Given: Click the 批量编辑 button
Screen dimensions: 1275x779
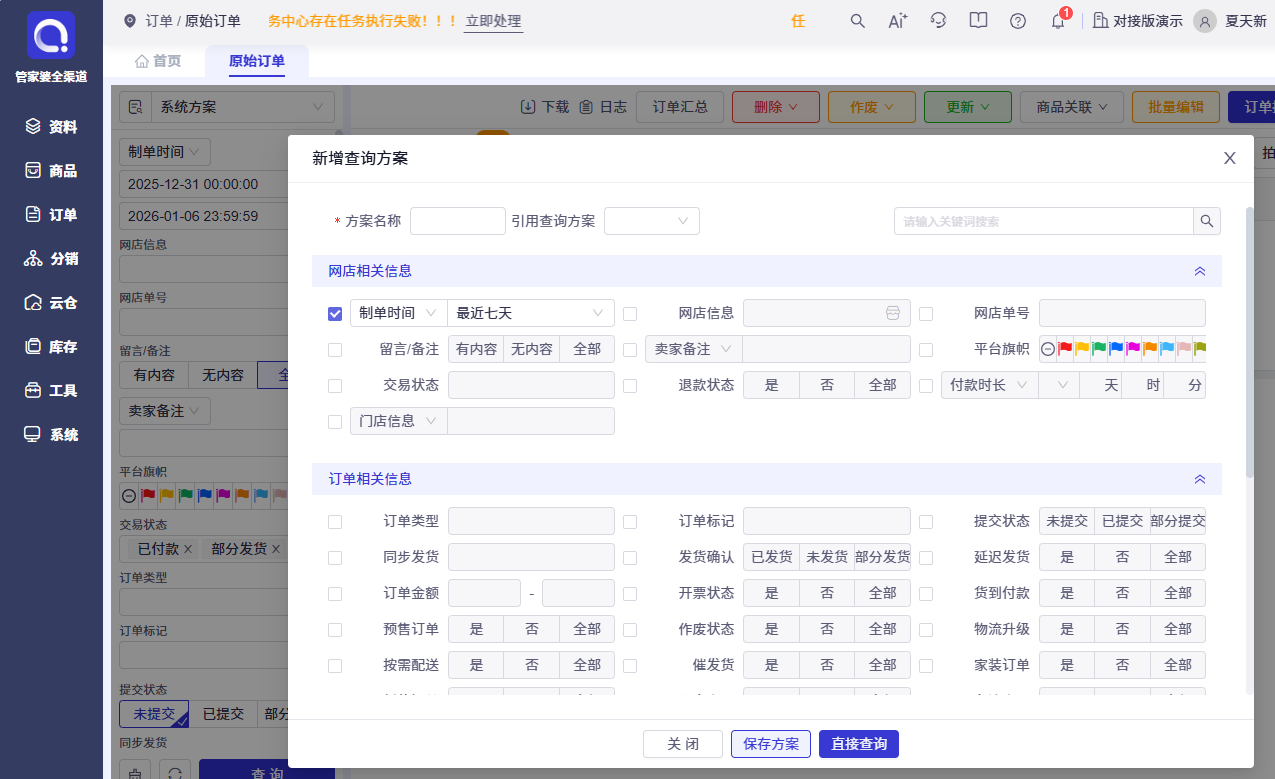Looking at the screenshot, I should pyautogui.click(x=1176, y=107).
